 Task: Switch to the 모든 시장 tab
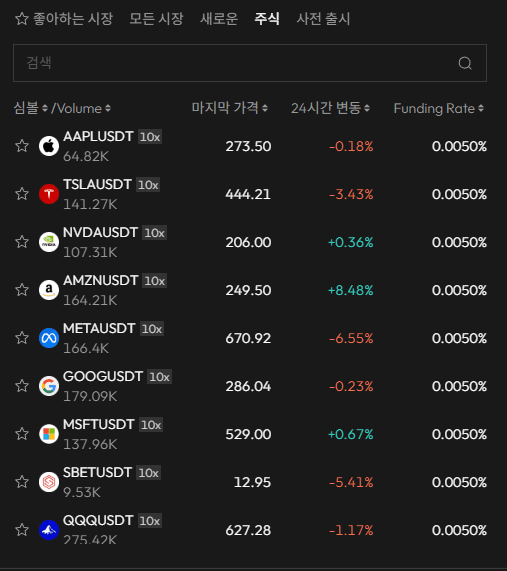tap(157, 19)
